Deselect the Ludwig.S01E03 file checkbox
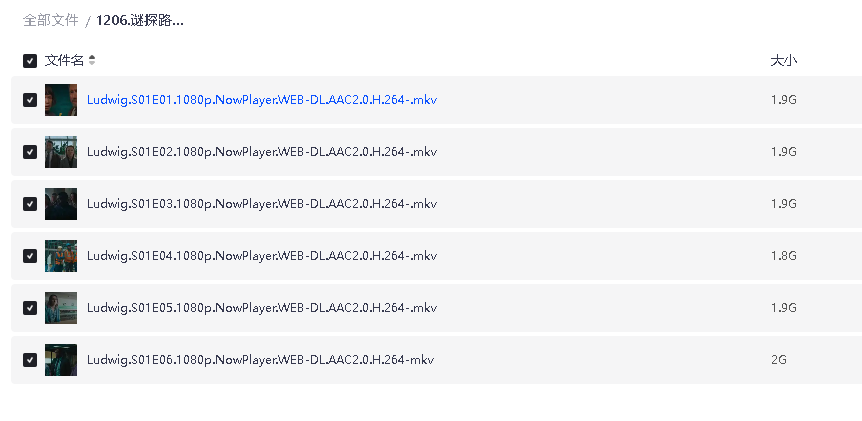This screenshot has height=421, width=862. tap(30, 204)
